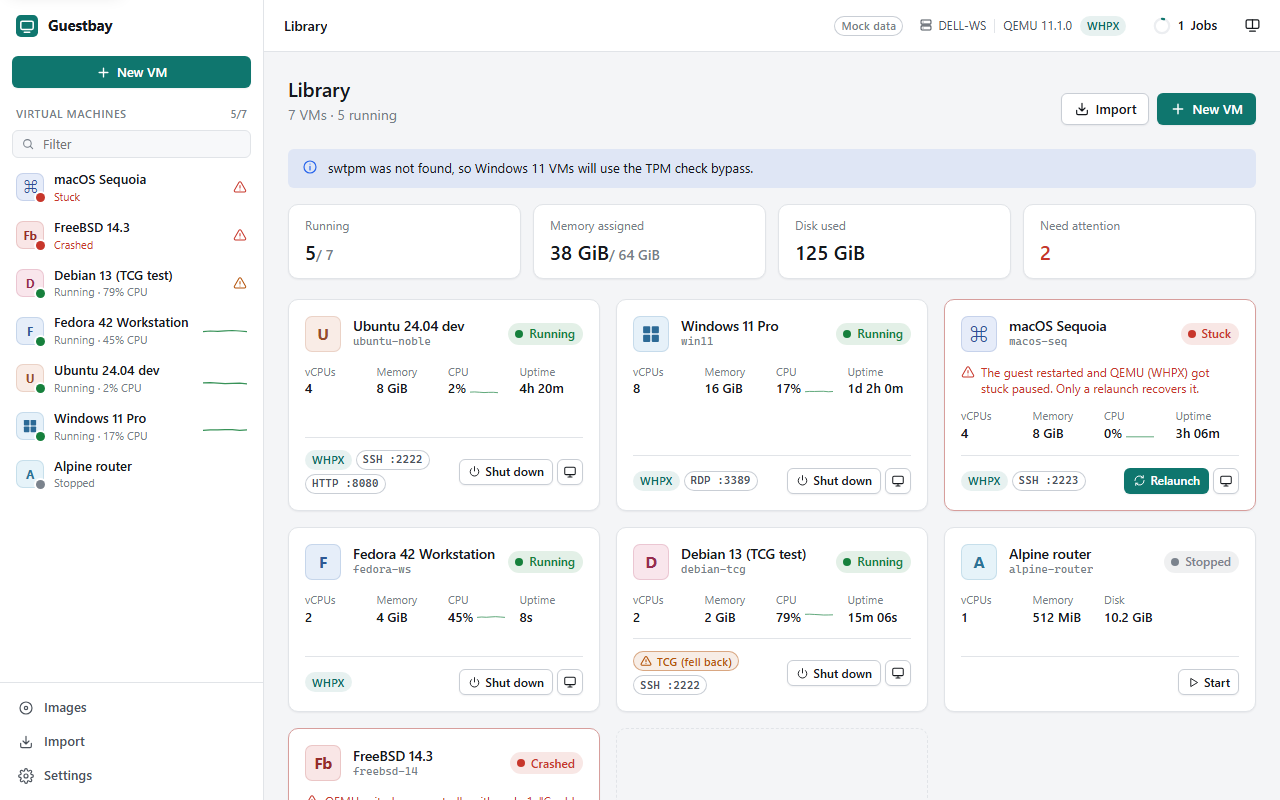Click warning icon on sidebar Debian 13
Viewport: 1280px width, 800px height.
[240, 283]
